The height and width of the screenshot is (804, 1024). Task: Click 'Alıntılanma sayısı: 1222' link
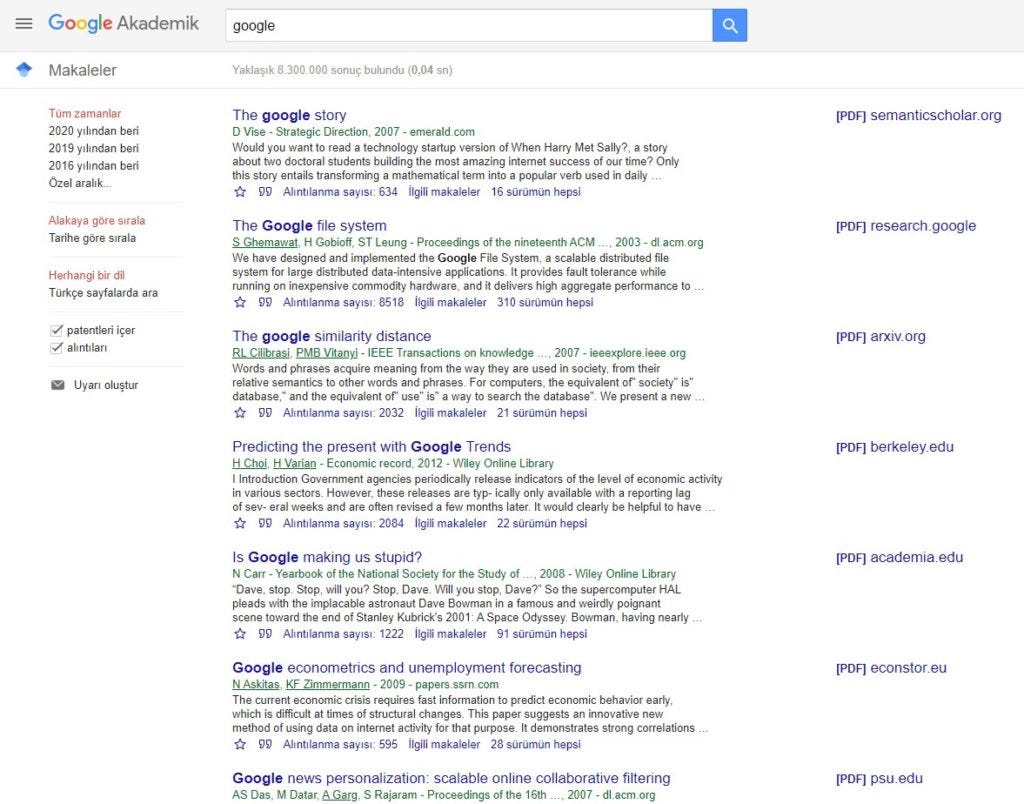[343, 634]
